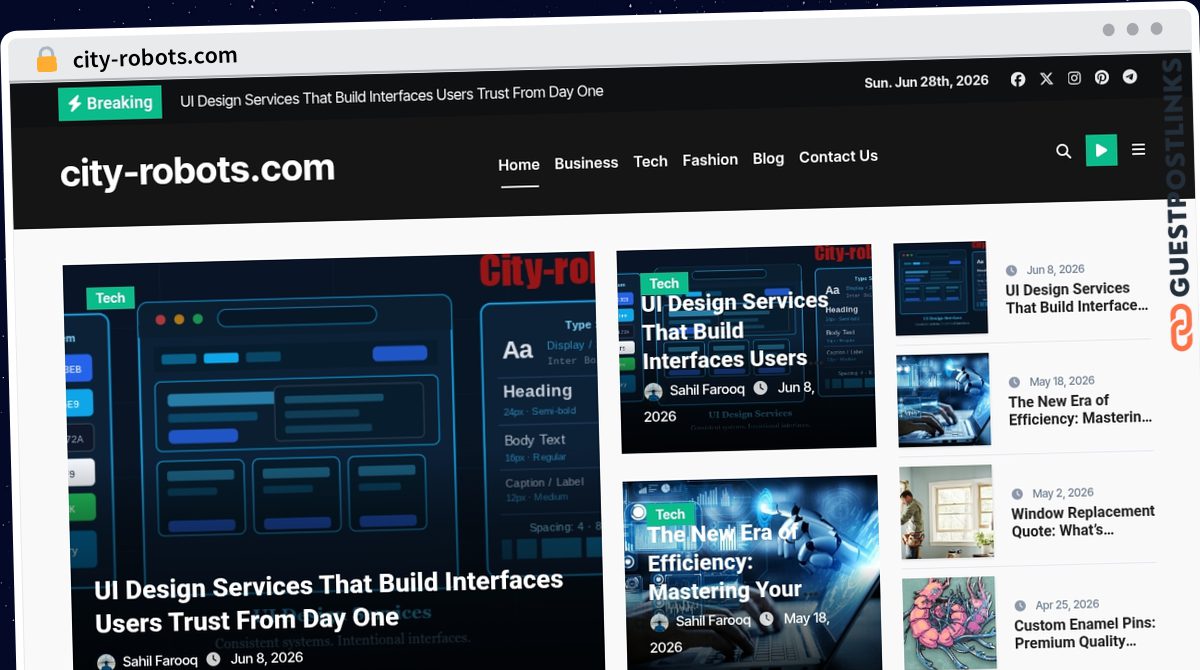The image size is (1200, 670).
Task: Open middle card title UI Design Services
Action: pos(735,330)
